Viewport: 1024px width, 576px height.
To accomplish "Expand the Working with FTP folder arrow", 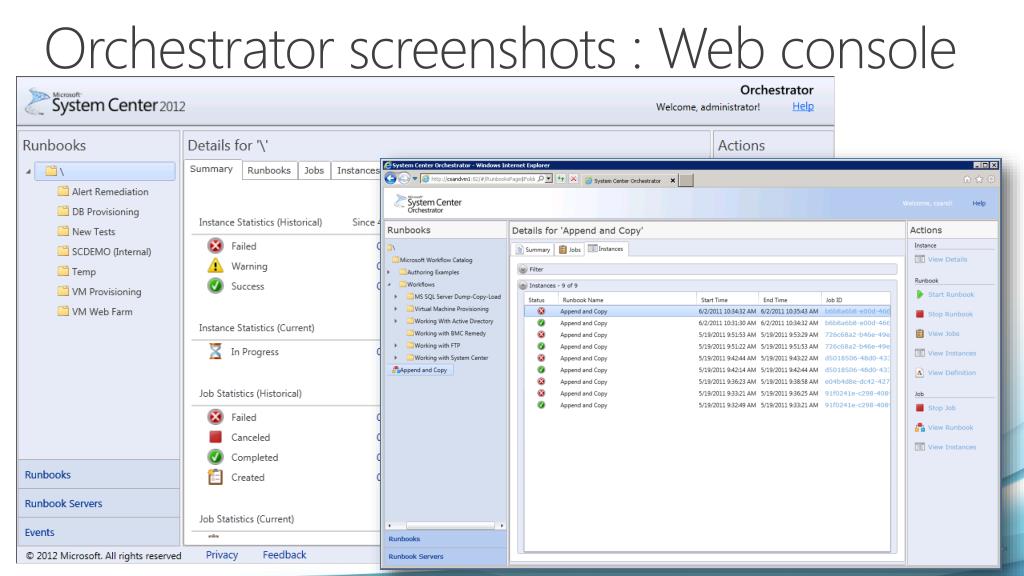I will pyautogui.click(x=396, y=345).
